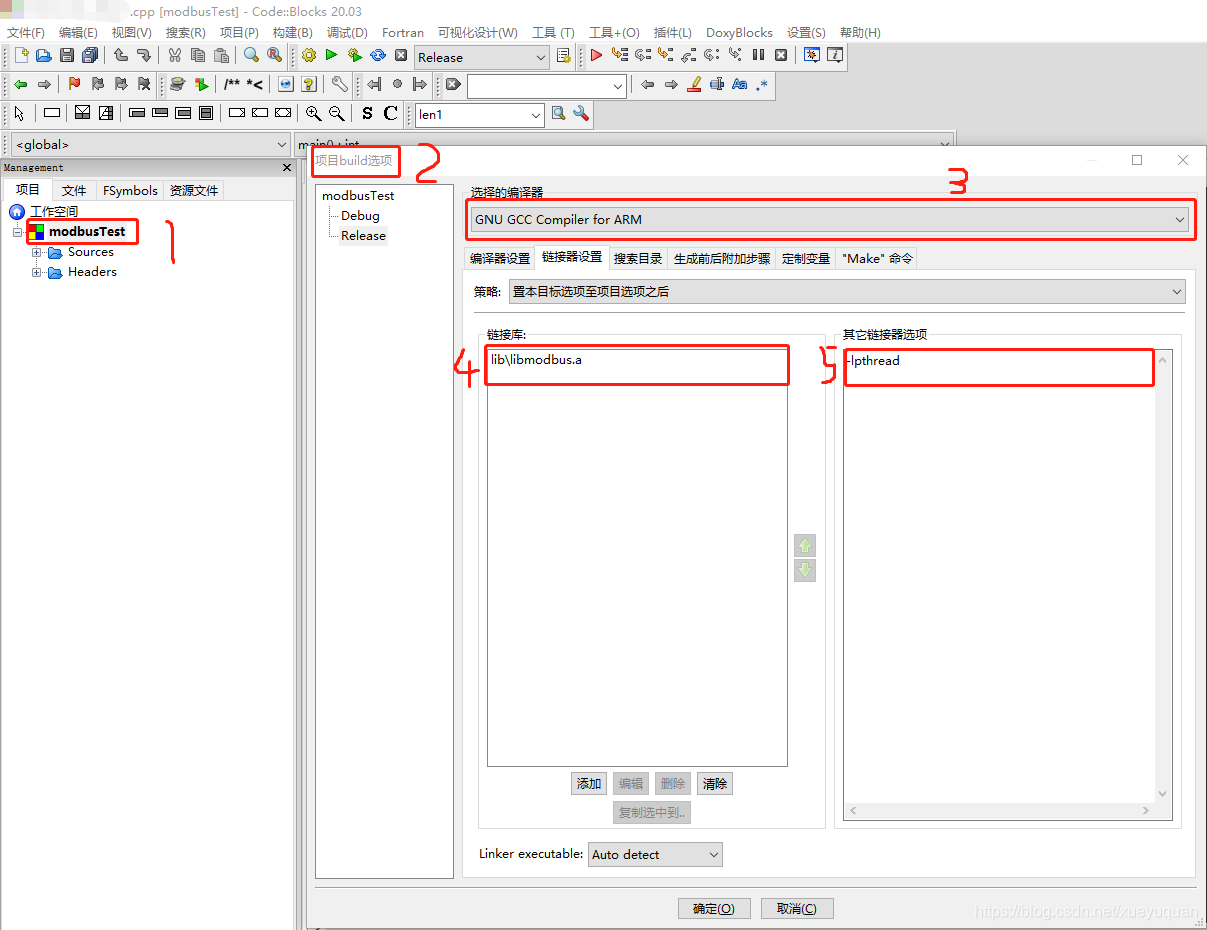
Task: Switch to the 编译器设置 tab
Action: tap(500, 258)
